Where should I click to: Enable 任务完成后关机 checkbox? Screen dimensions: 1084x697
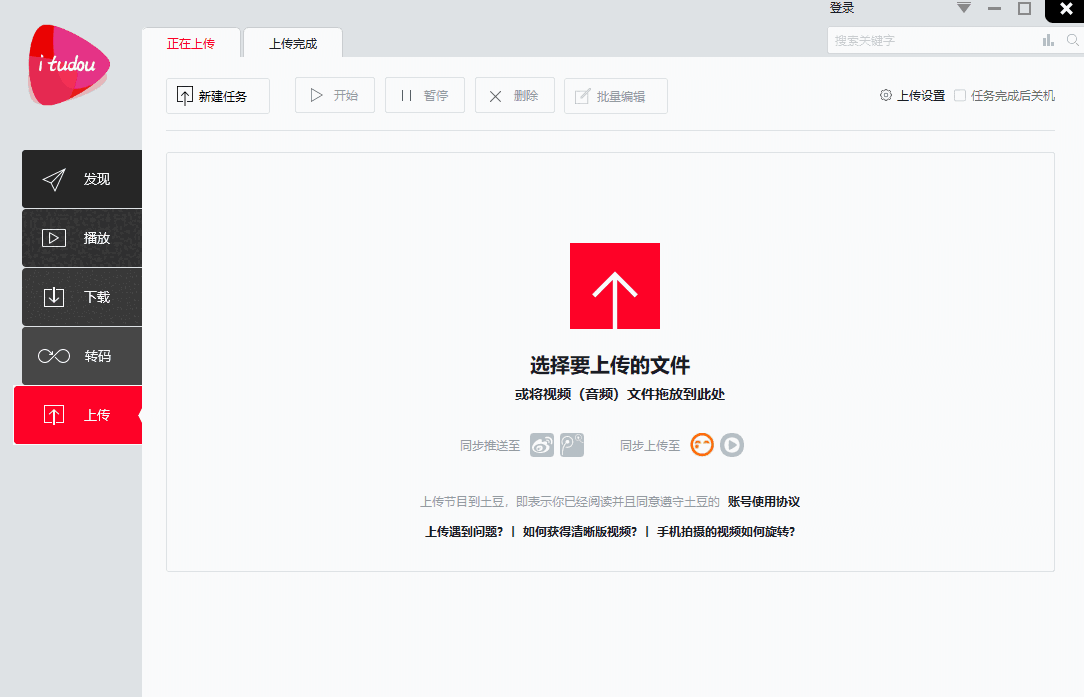click(x=960, y=95)
